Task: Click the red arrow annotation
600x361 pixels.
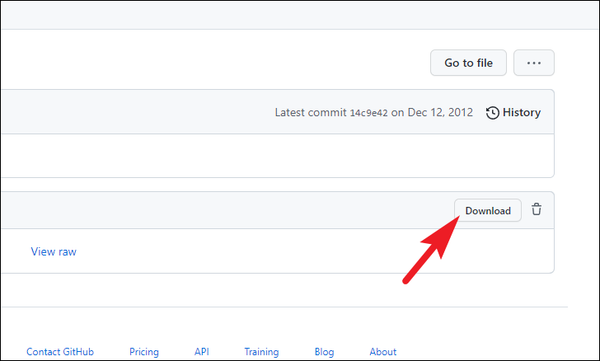Action: (x=431, y=250)
